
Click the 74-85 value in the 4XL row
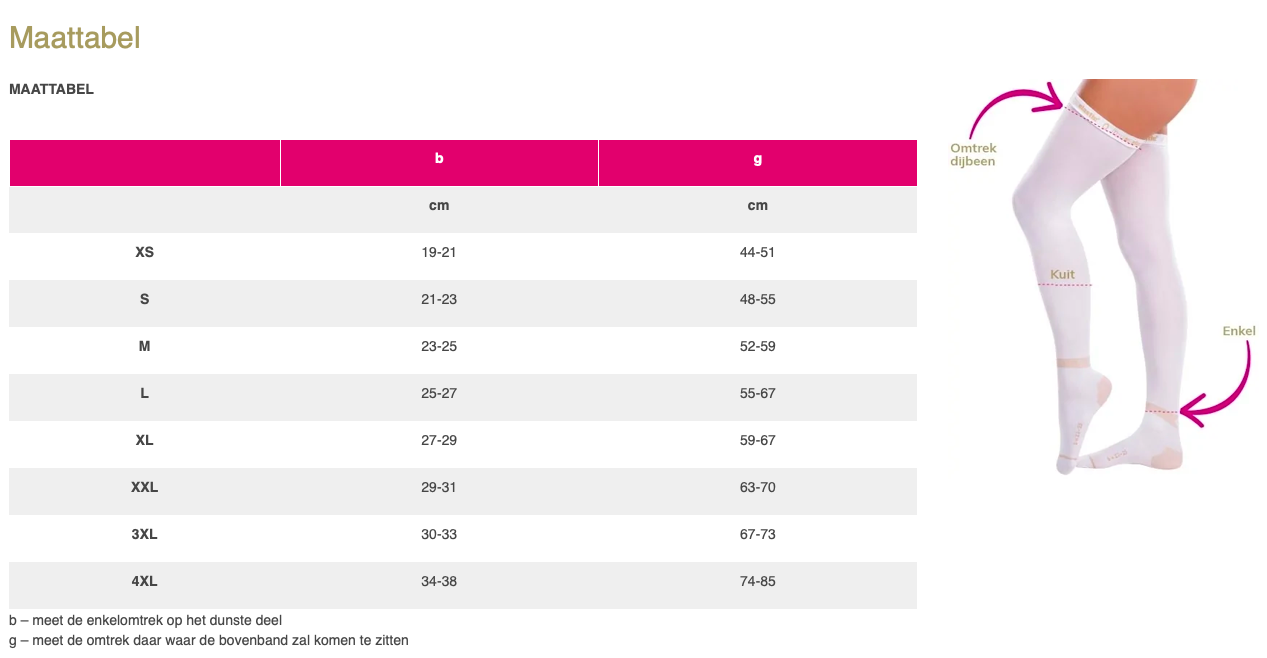point(757,582)
